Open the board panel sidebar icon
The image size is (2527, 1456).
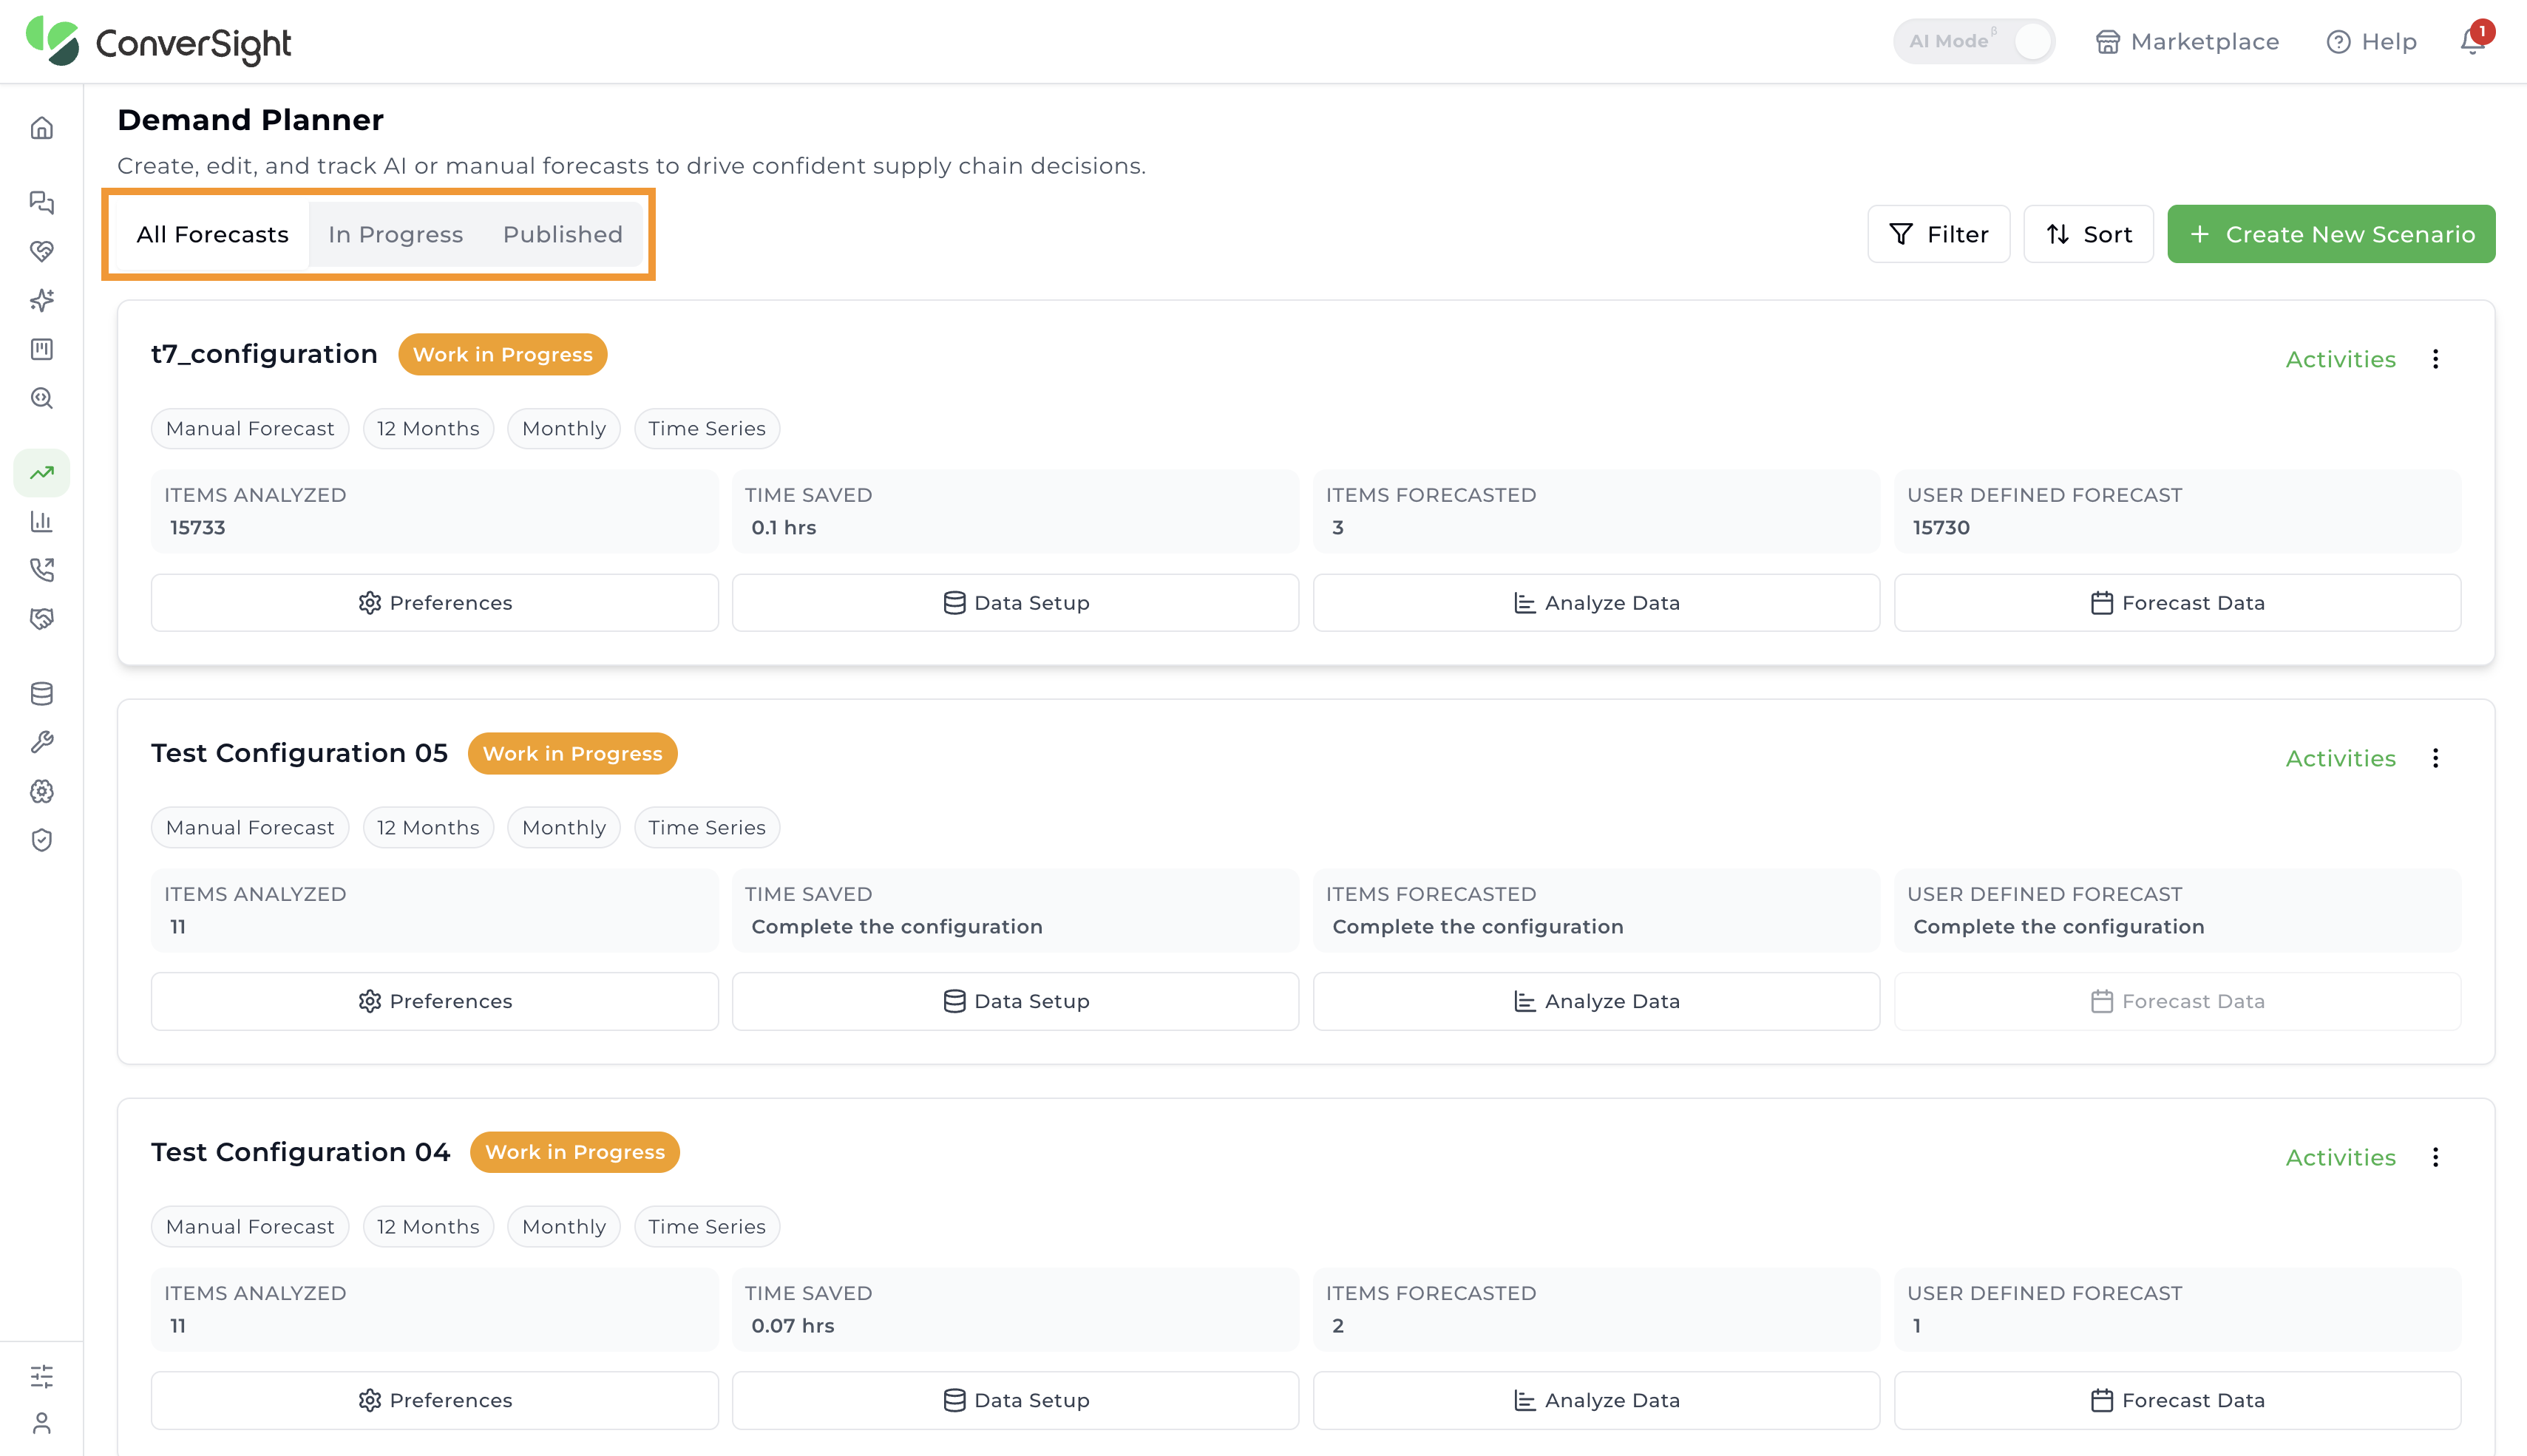[x=41, y=349]
